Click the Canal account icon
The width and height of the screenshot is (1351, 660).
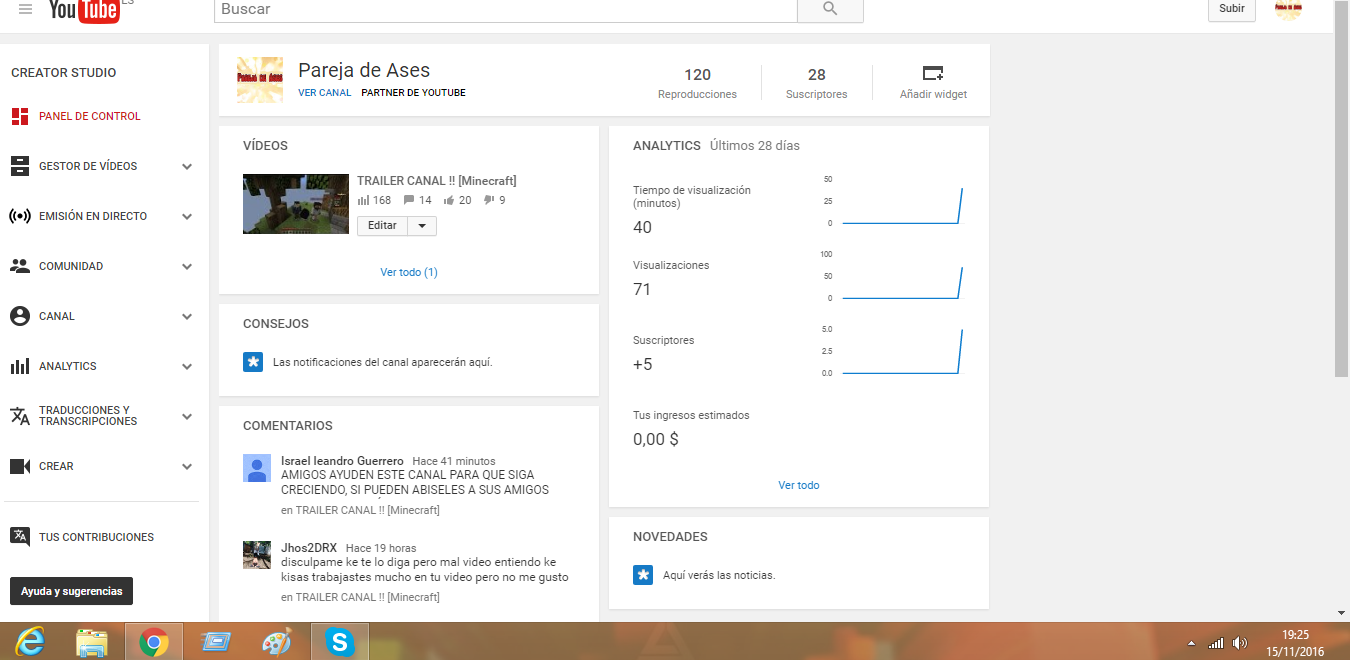[20, 316]
